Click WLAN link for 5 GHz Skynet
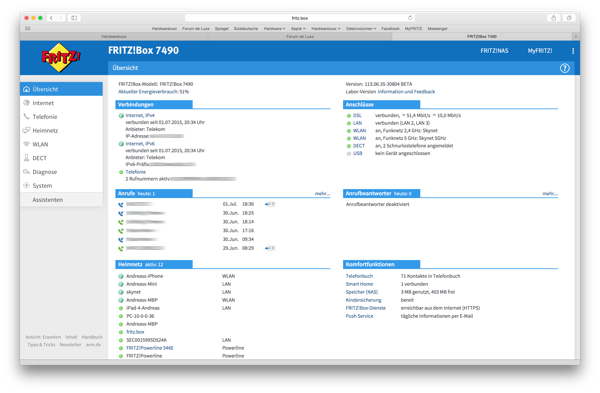600x393 pixels. [x=359, y=138]
